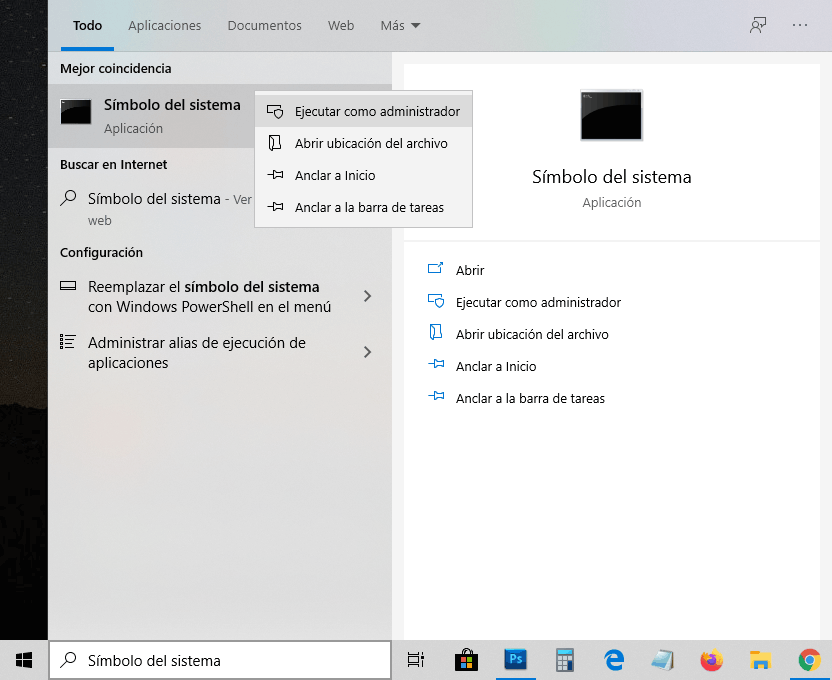Select Anclar a la barra de tareas in right panel

pos(530,398)
